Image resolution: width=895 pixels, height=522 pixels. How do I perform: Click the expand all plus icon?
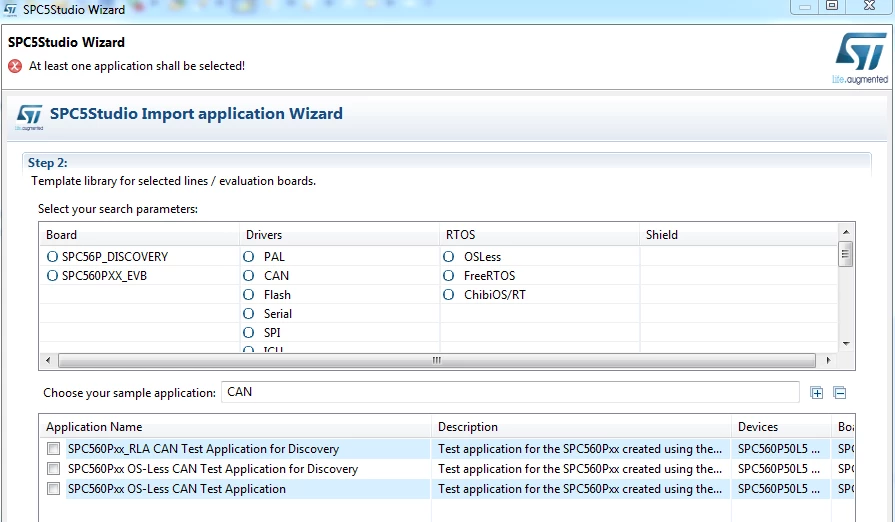[817, 392]
